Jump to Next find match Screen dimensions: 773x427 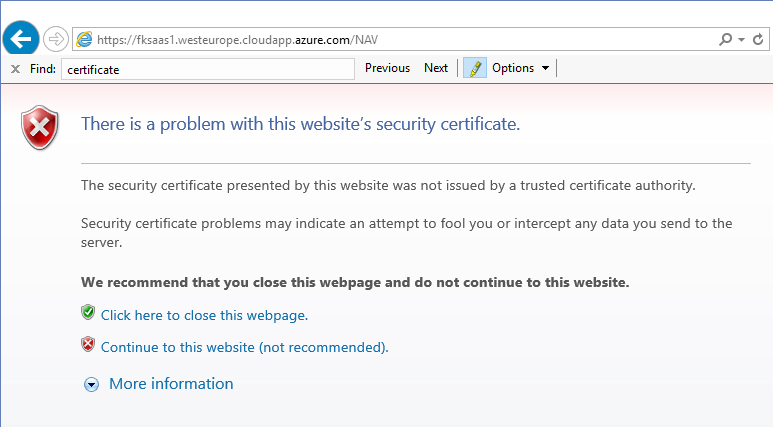click(x=436, y=68)
